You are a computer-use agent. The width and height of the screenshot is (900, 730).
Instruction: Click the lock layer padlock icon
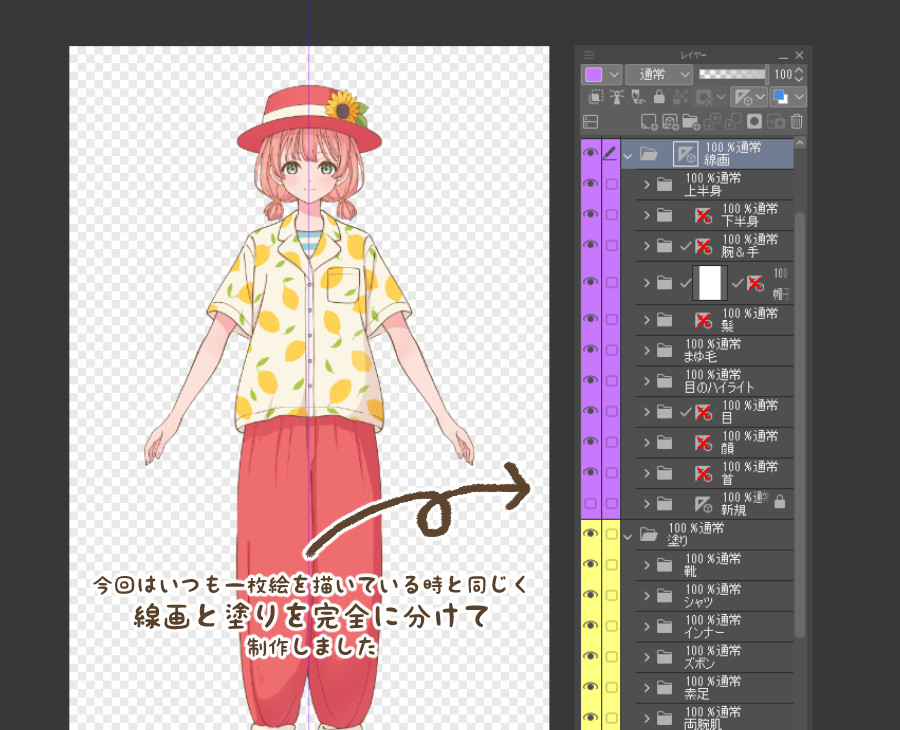pos(658,97)
